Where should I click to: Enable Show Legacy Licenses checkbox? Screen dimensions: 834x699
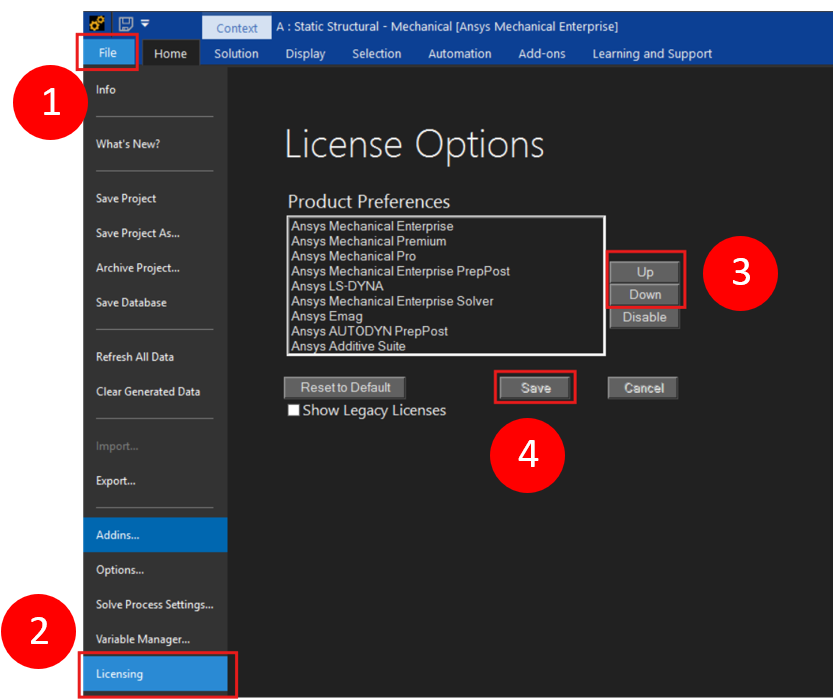coord(293,410)
